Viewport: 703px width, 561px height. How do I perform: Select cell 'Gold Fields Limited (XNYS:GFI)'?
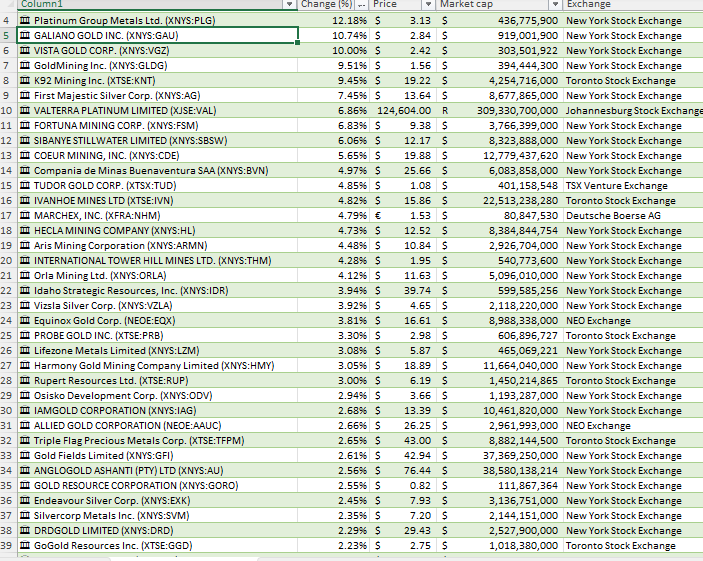[x=157, y=456]
